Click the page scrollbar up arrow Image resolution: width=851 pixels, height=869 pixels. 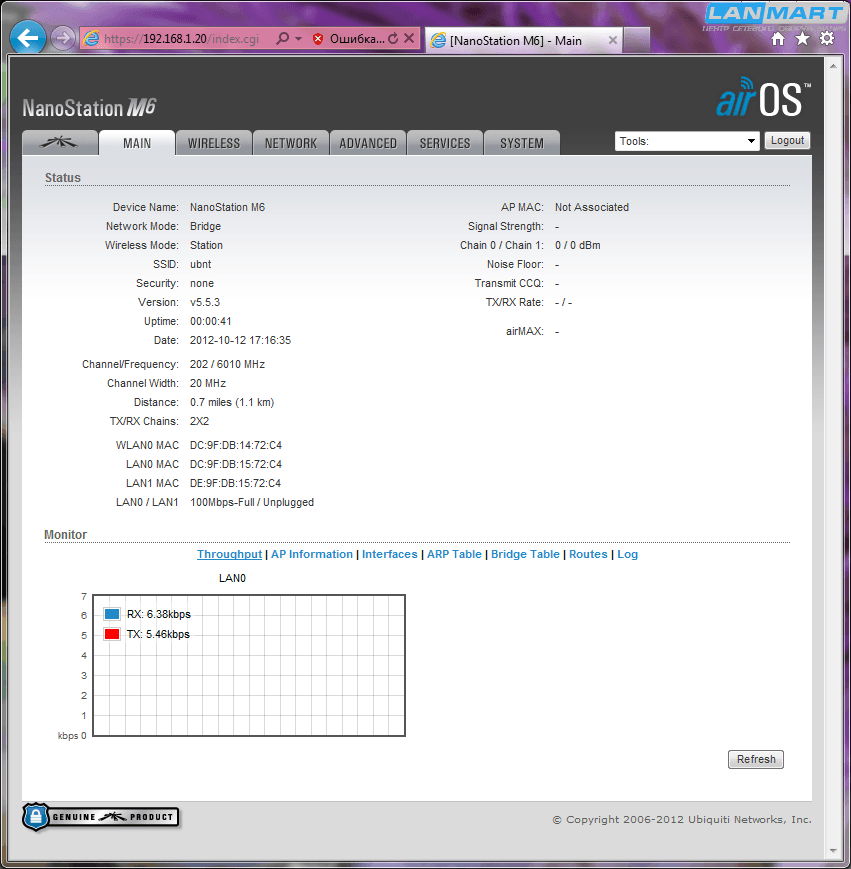[x=833, y=66]
